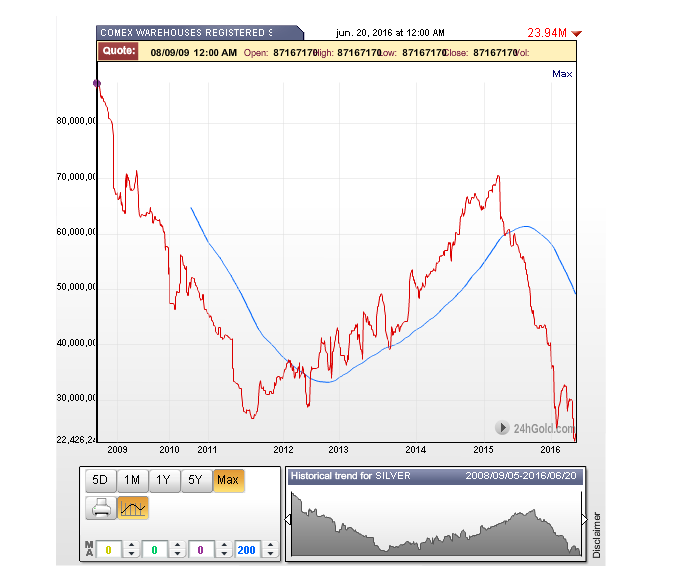Click the blue MA field showing 200
The width and height of the screenshot is (683, 581).
[x=247, y=550]
